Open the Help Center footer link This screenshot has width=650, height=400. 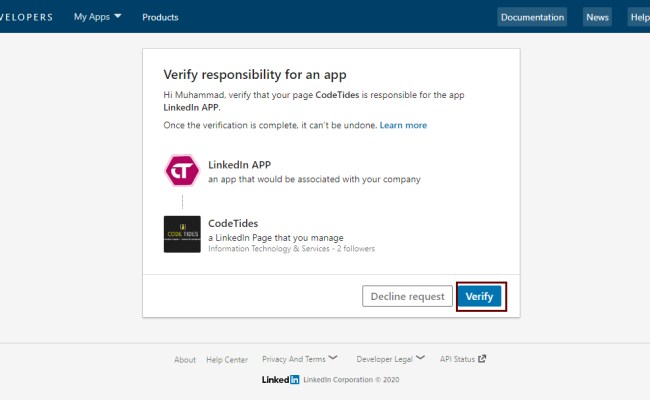(227, 360)
